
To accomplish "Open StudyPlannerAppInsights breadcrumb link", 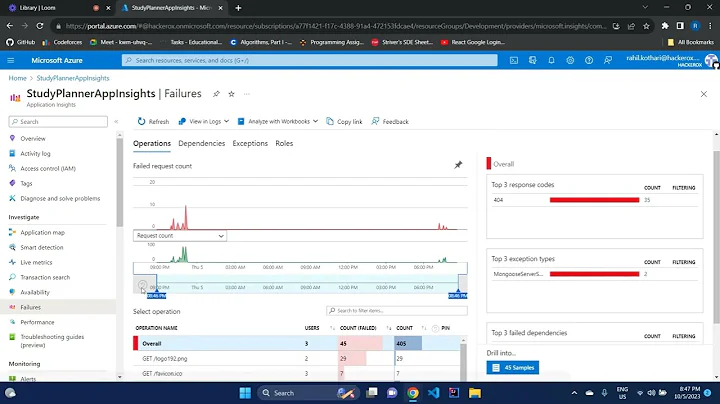I will [73, 78].
